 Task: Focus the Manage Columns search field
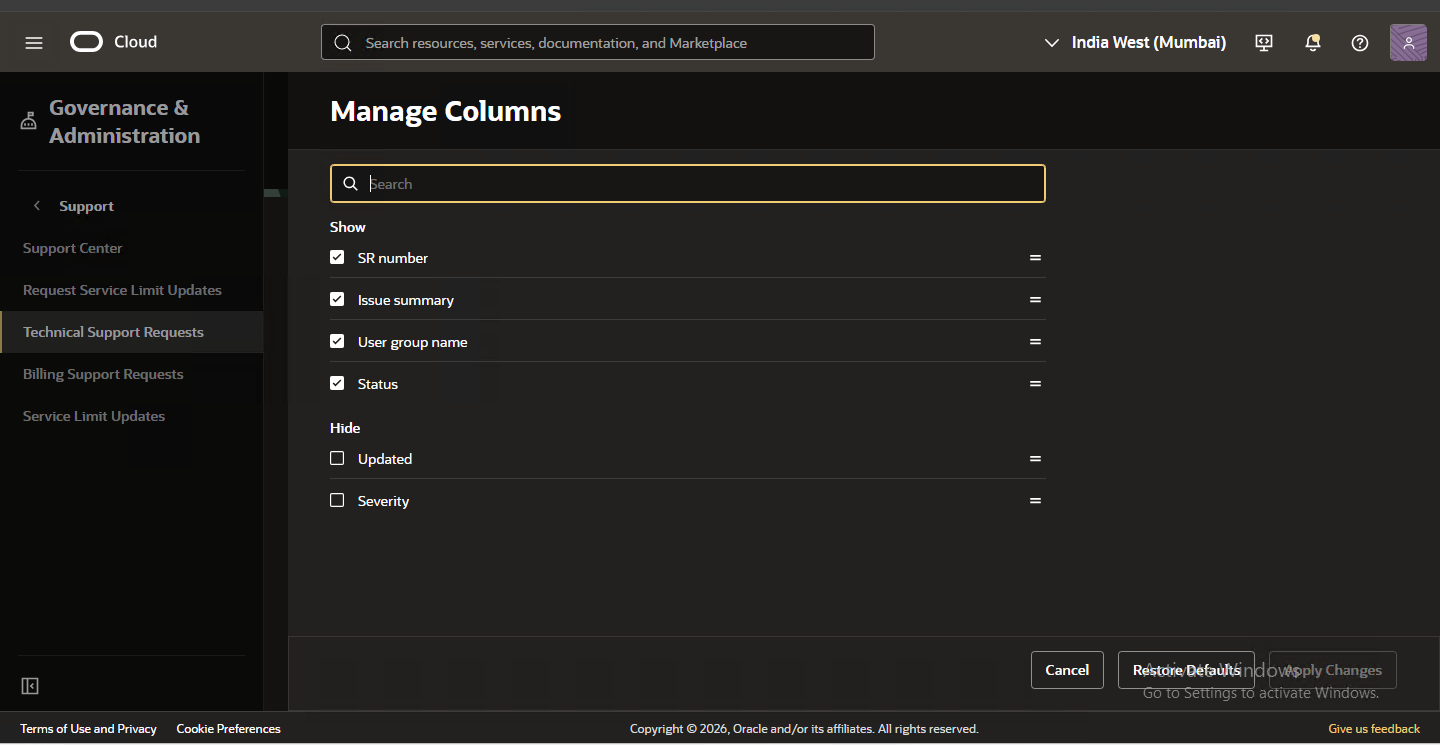click(700, 184)
